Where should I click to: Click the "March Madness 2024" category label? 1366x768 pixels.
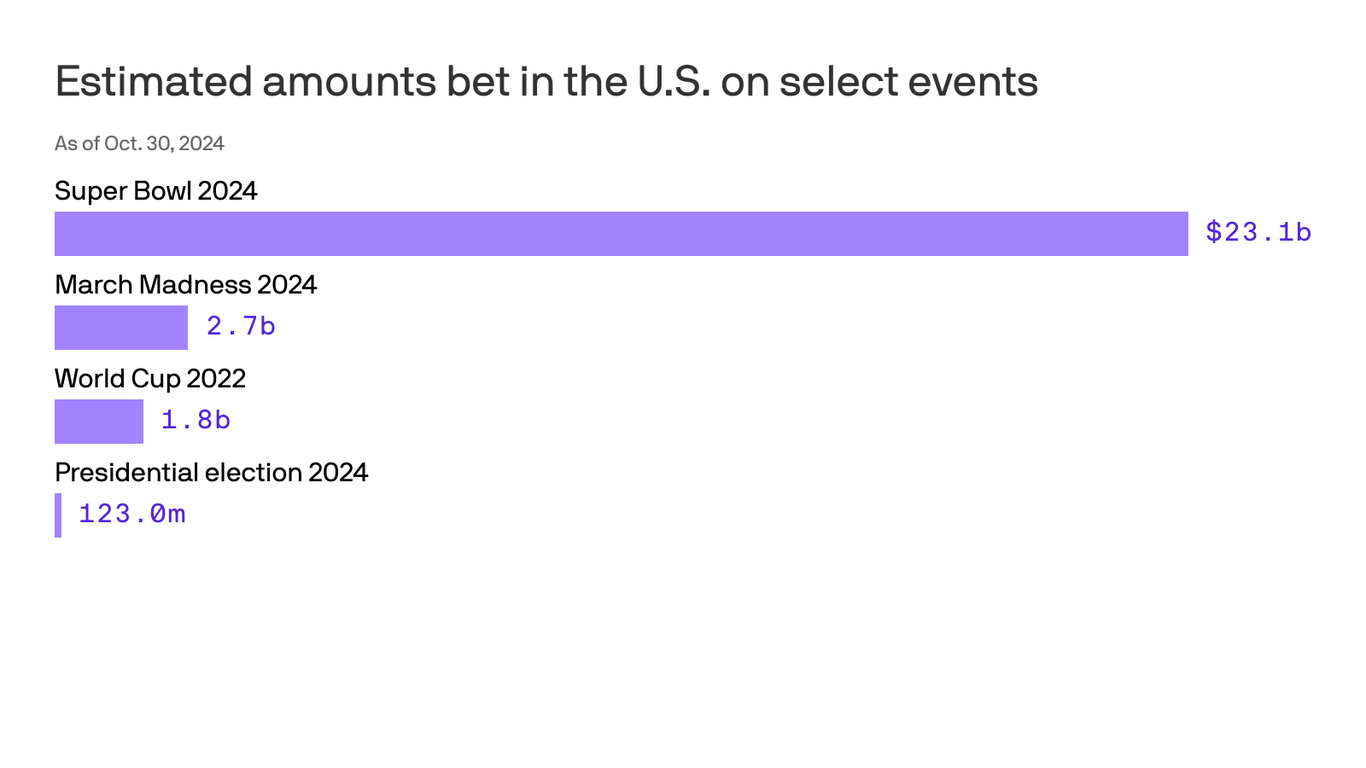(186, 285)
